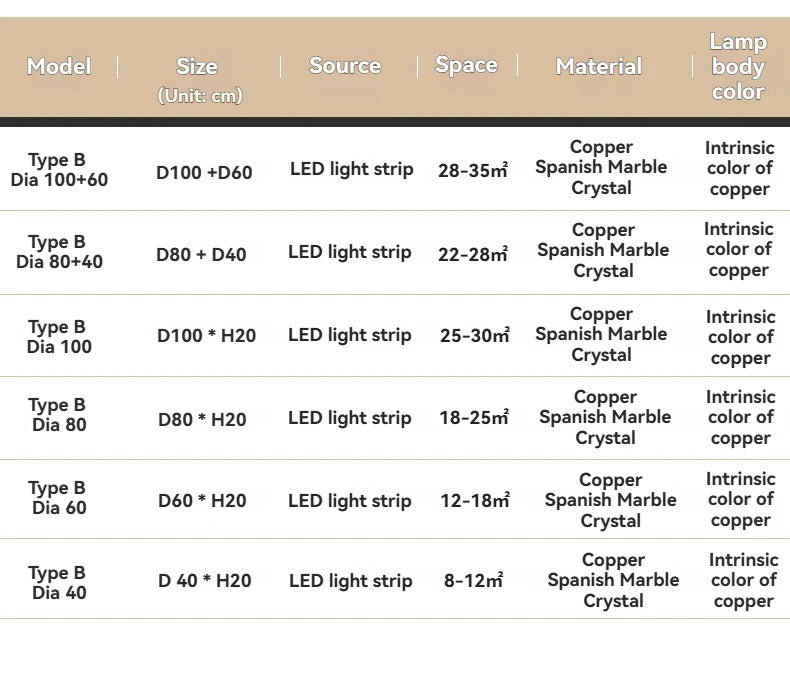Click the D100 +D60 size value
The image size is (790, 683).
click(204, 173)
